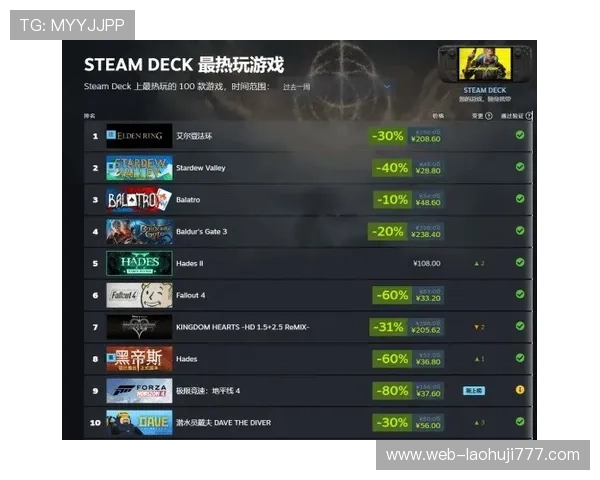Sort by the 排名 column header
The width and height of the screenshot is (600, 480).
tap(90, 116)
